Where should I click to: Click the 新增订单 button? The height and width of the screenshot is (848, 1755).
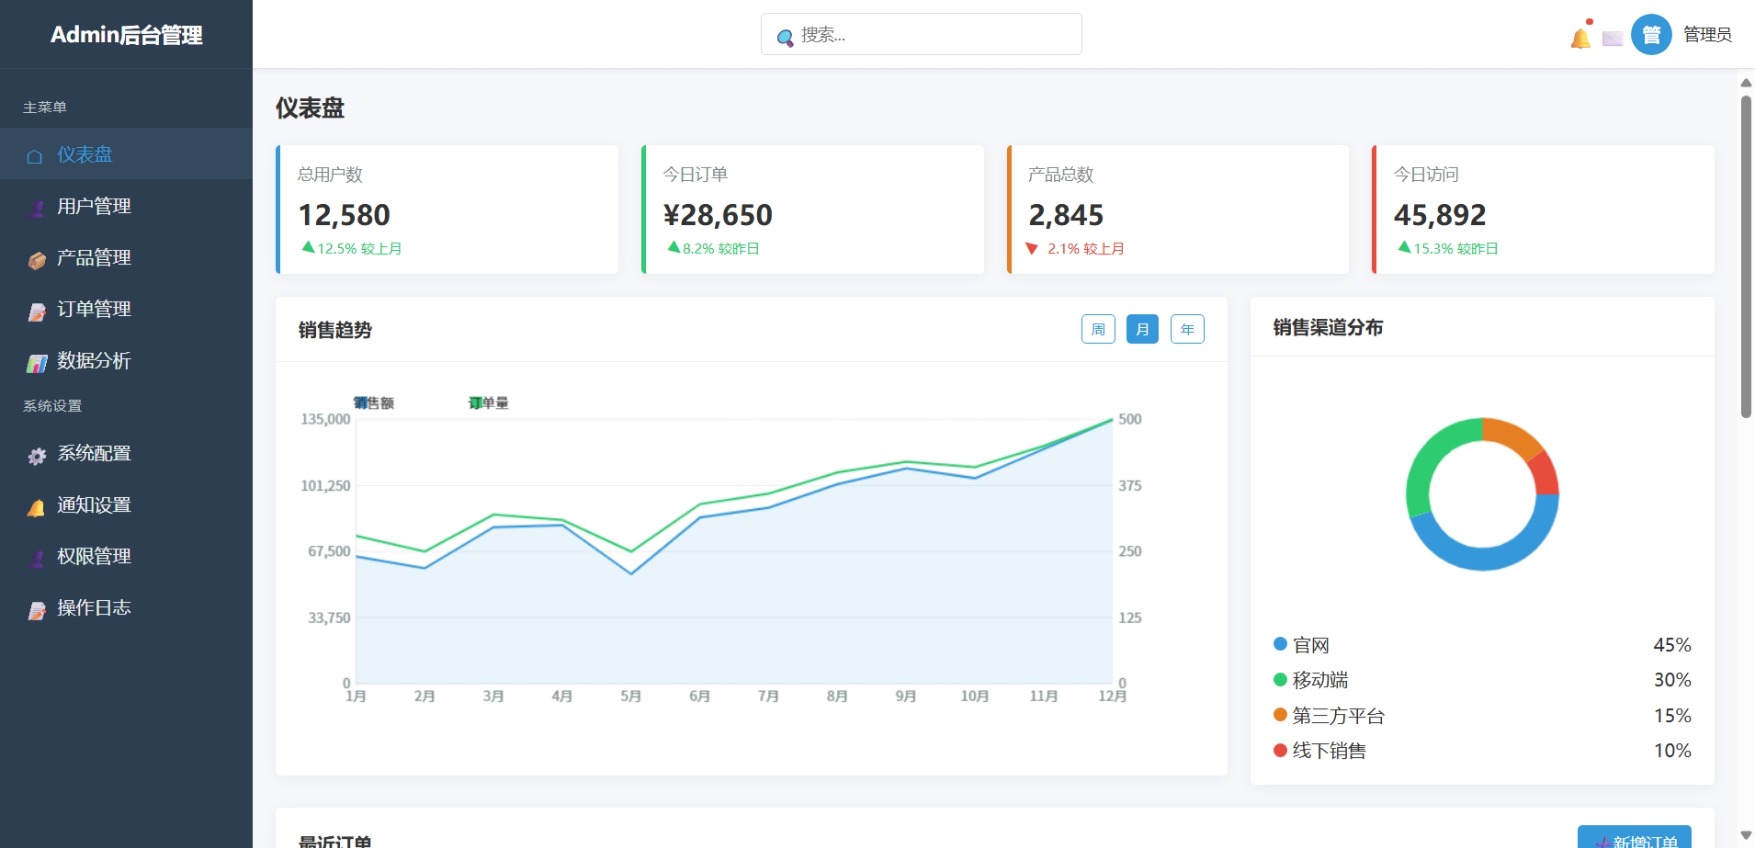click(x=1634, y=838)
